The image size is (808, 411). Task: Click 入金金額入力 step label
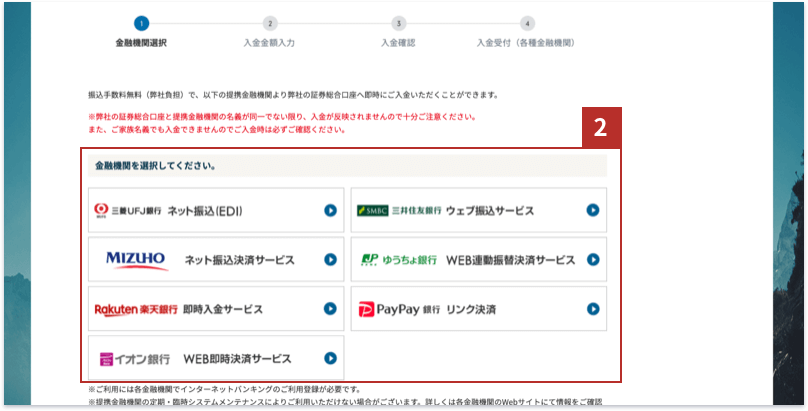(270, 43)
